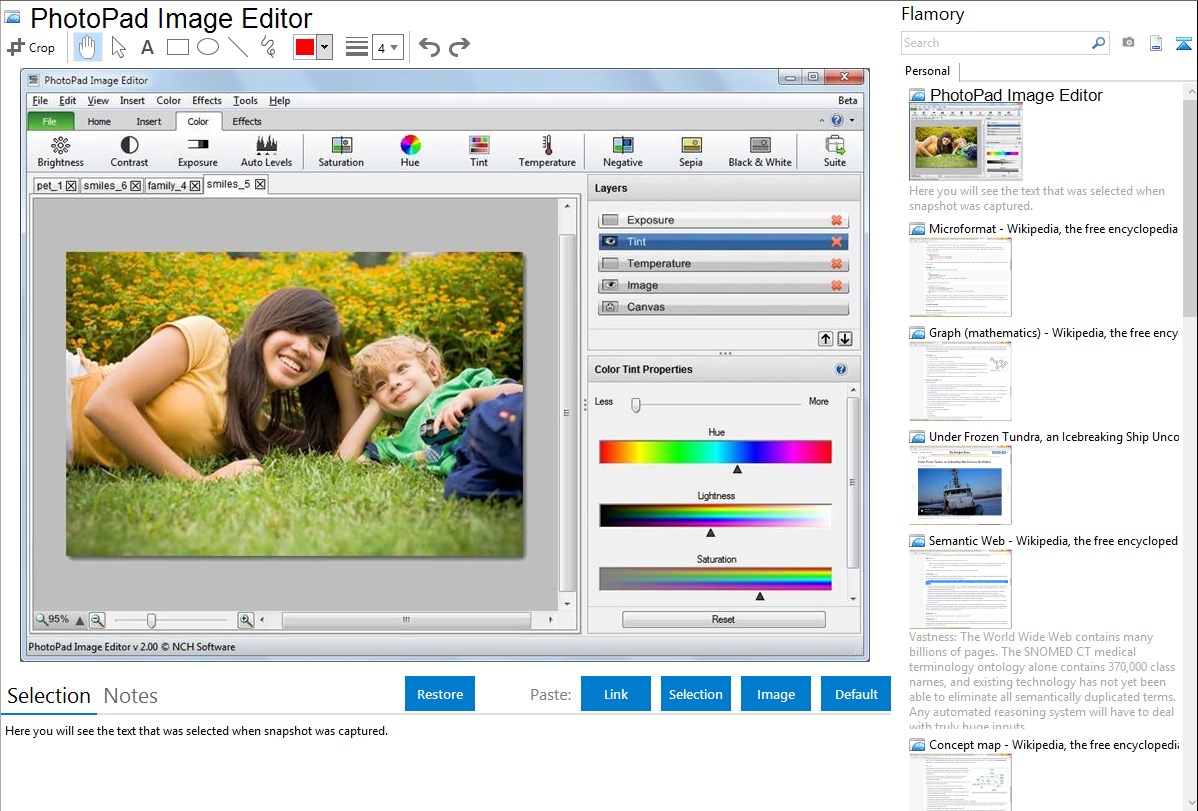Viewport: 1198px width, 811px height.
Task: Zoom in with the plus magnifier
Action: click(245, 620)
